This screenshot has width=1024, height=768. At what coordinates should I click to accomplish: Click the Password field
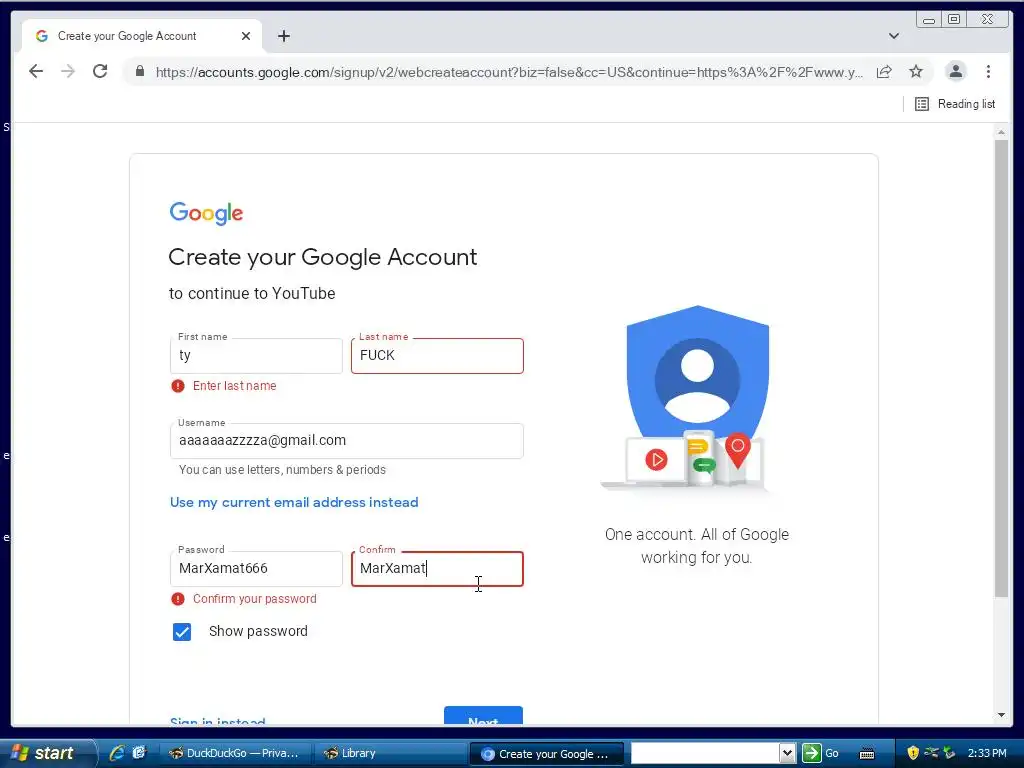[x=256, y=569]
